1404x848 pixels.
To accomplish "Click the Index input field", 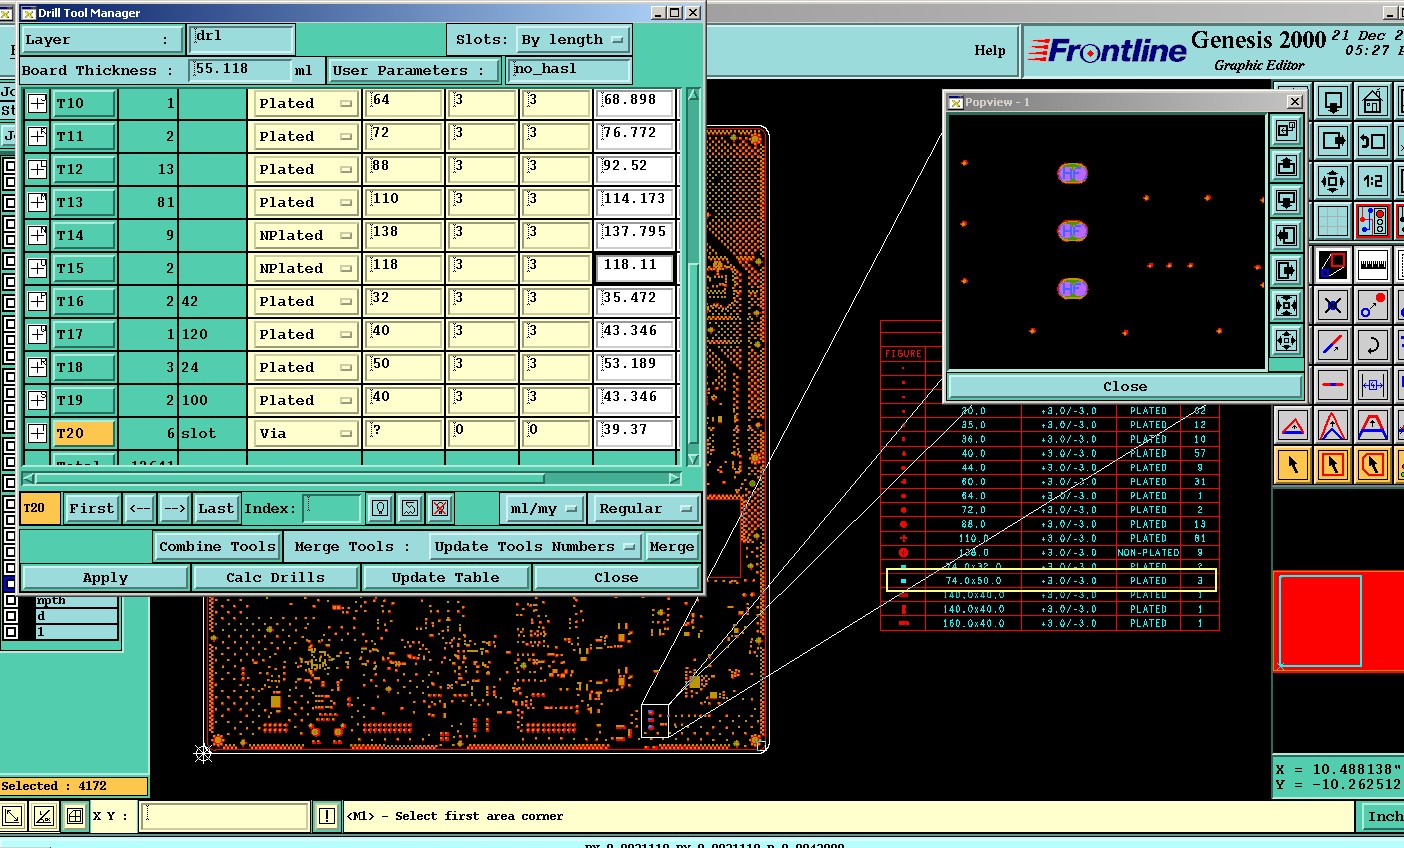I will [x=331, y=508].
